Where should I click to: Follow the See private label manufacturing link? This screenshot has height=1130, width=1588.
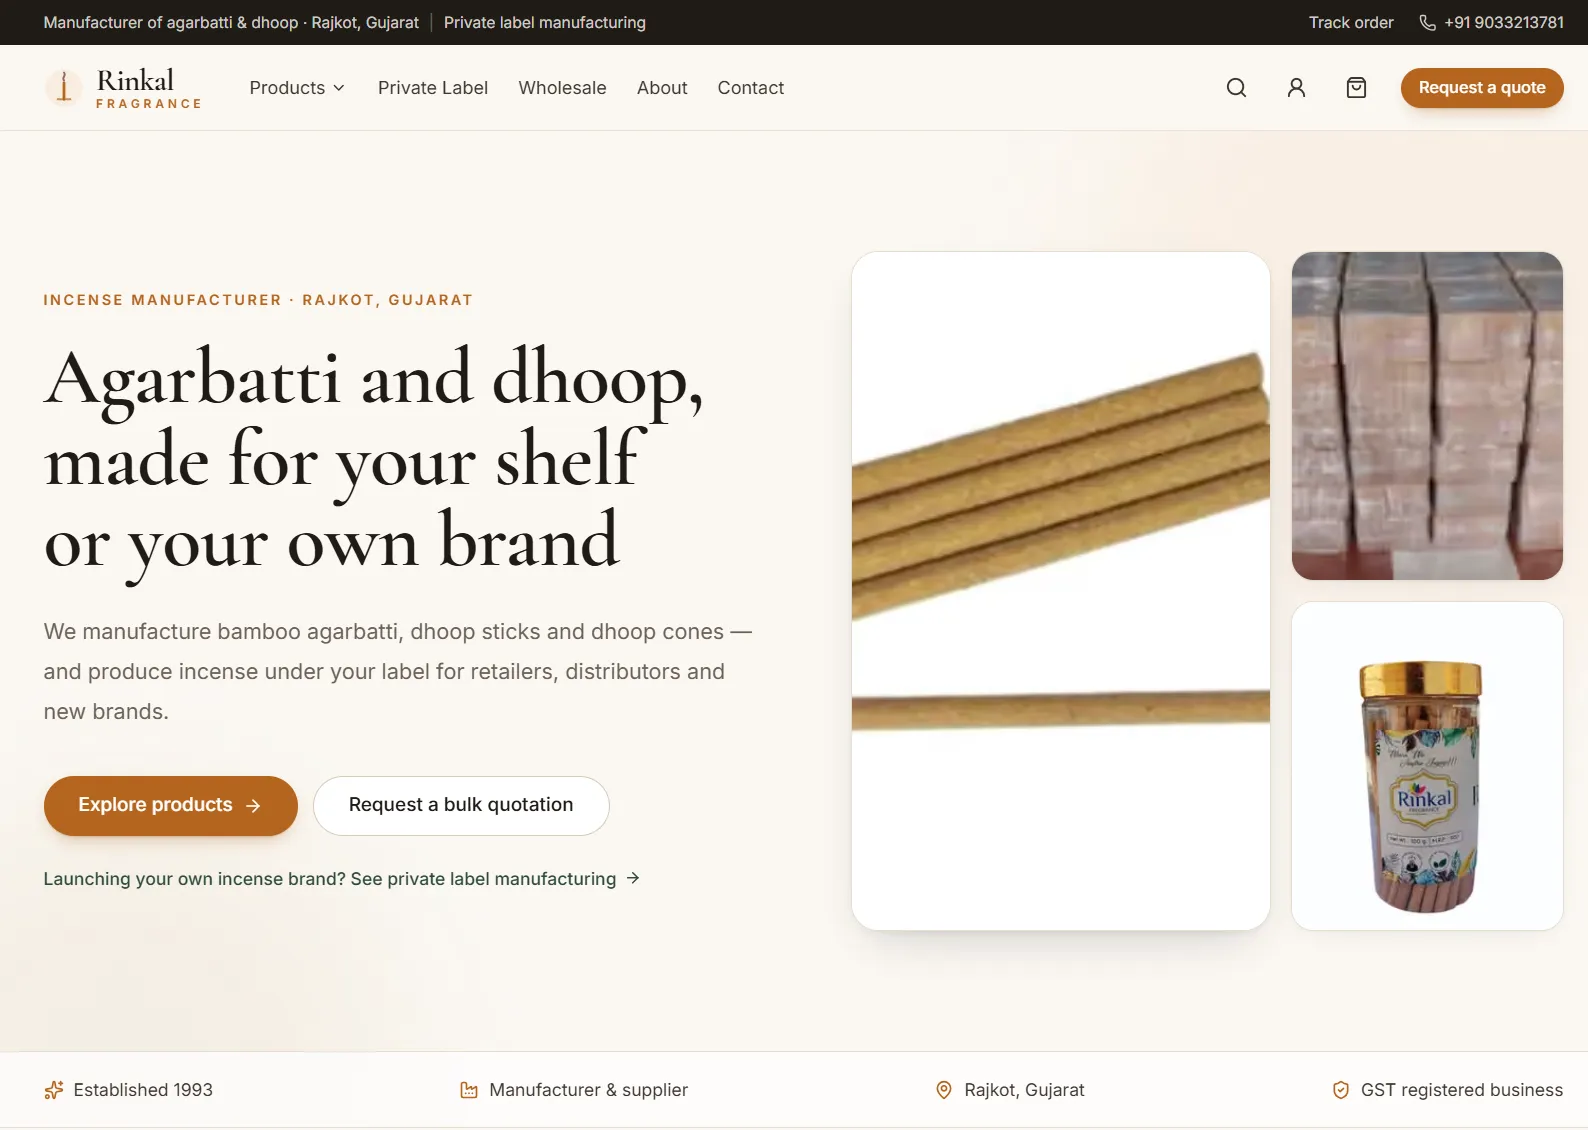pyautogui.click(x=341, y=879)
